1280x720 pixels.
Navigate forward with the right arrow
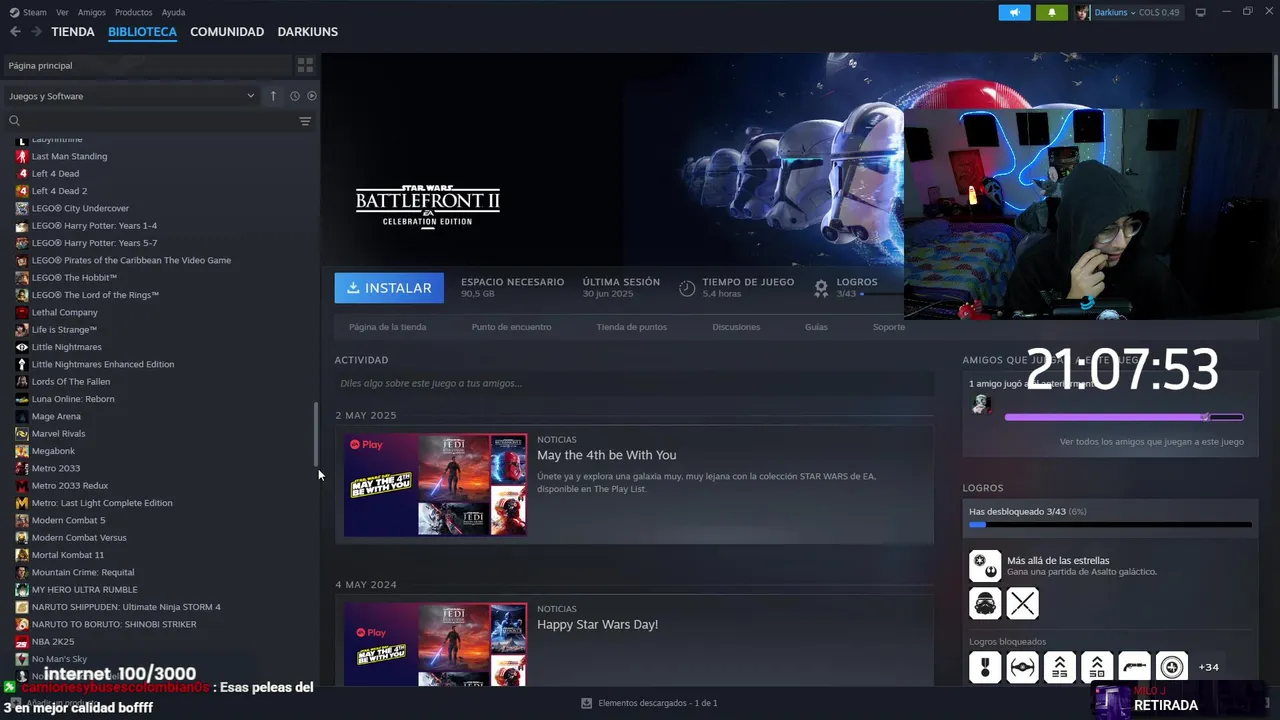tap(36, 32)
